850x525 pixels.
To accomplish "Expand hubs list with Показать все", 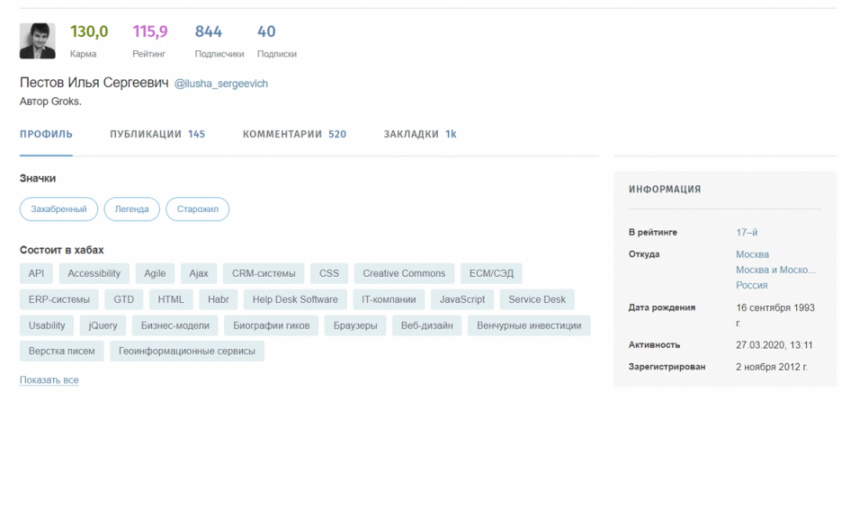I will (x=49, y=380).
